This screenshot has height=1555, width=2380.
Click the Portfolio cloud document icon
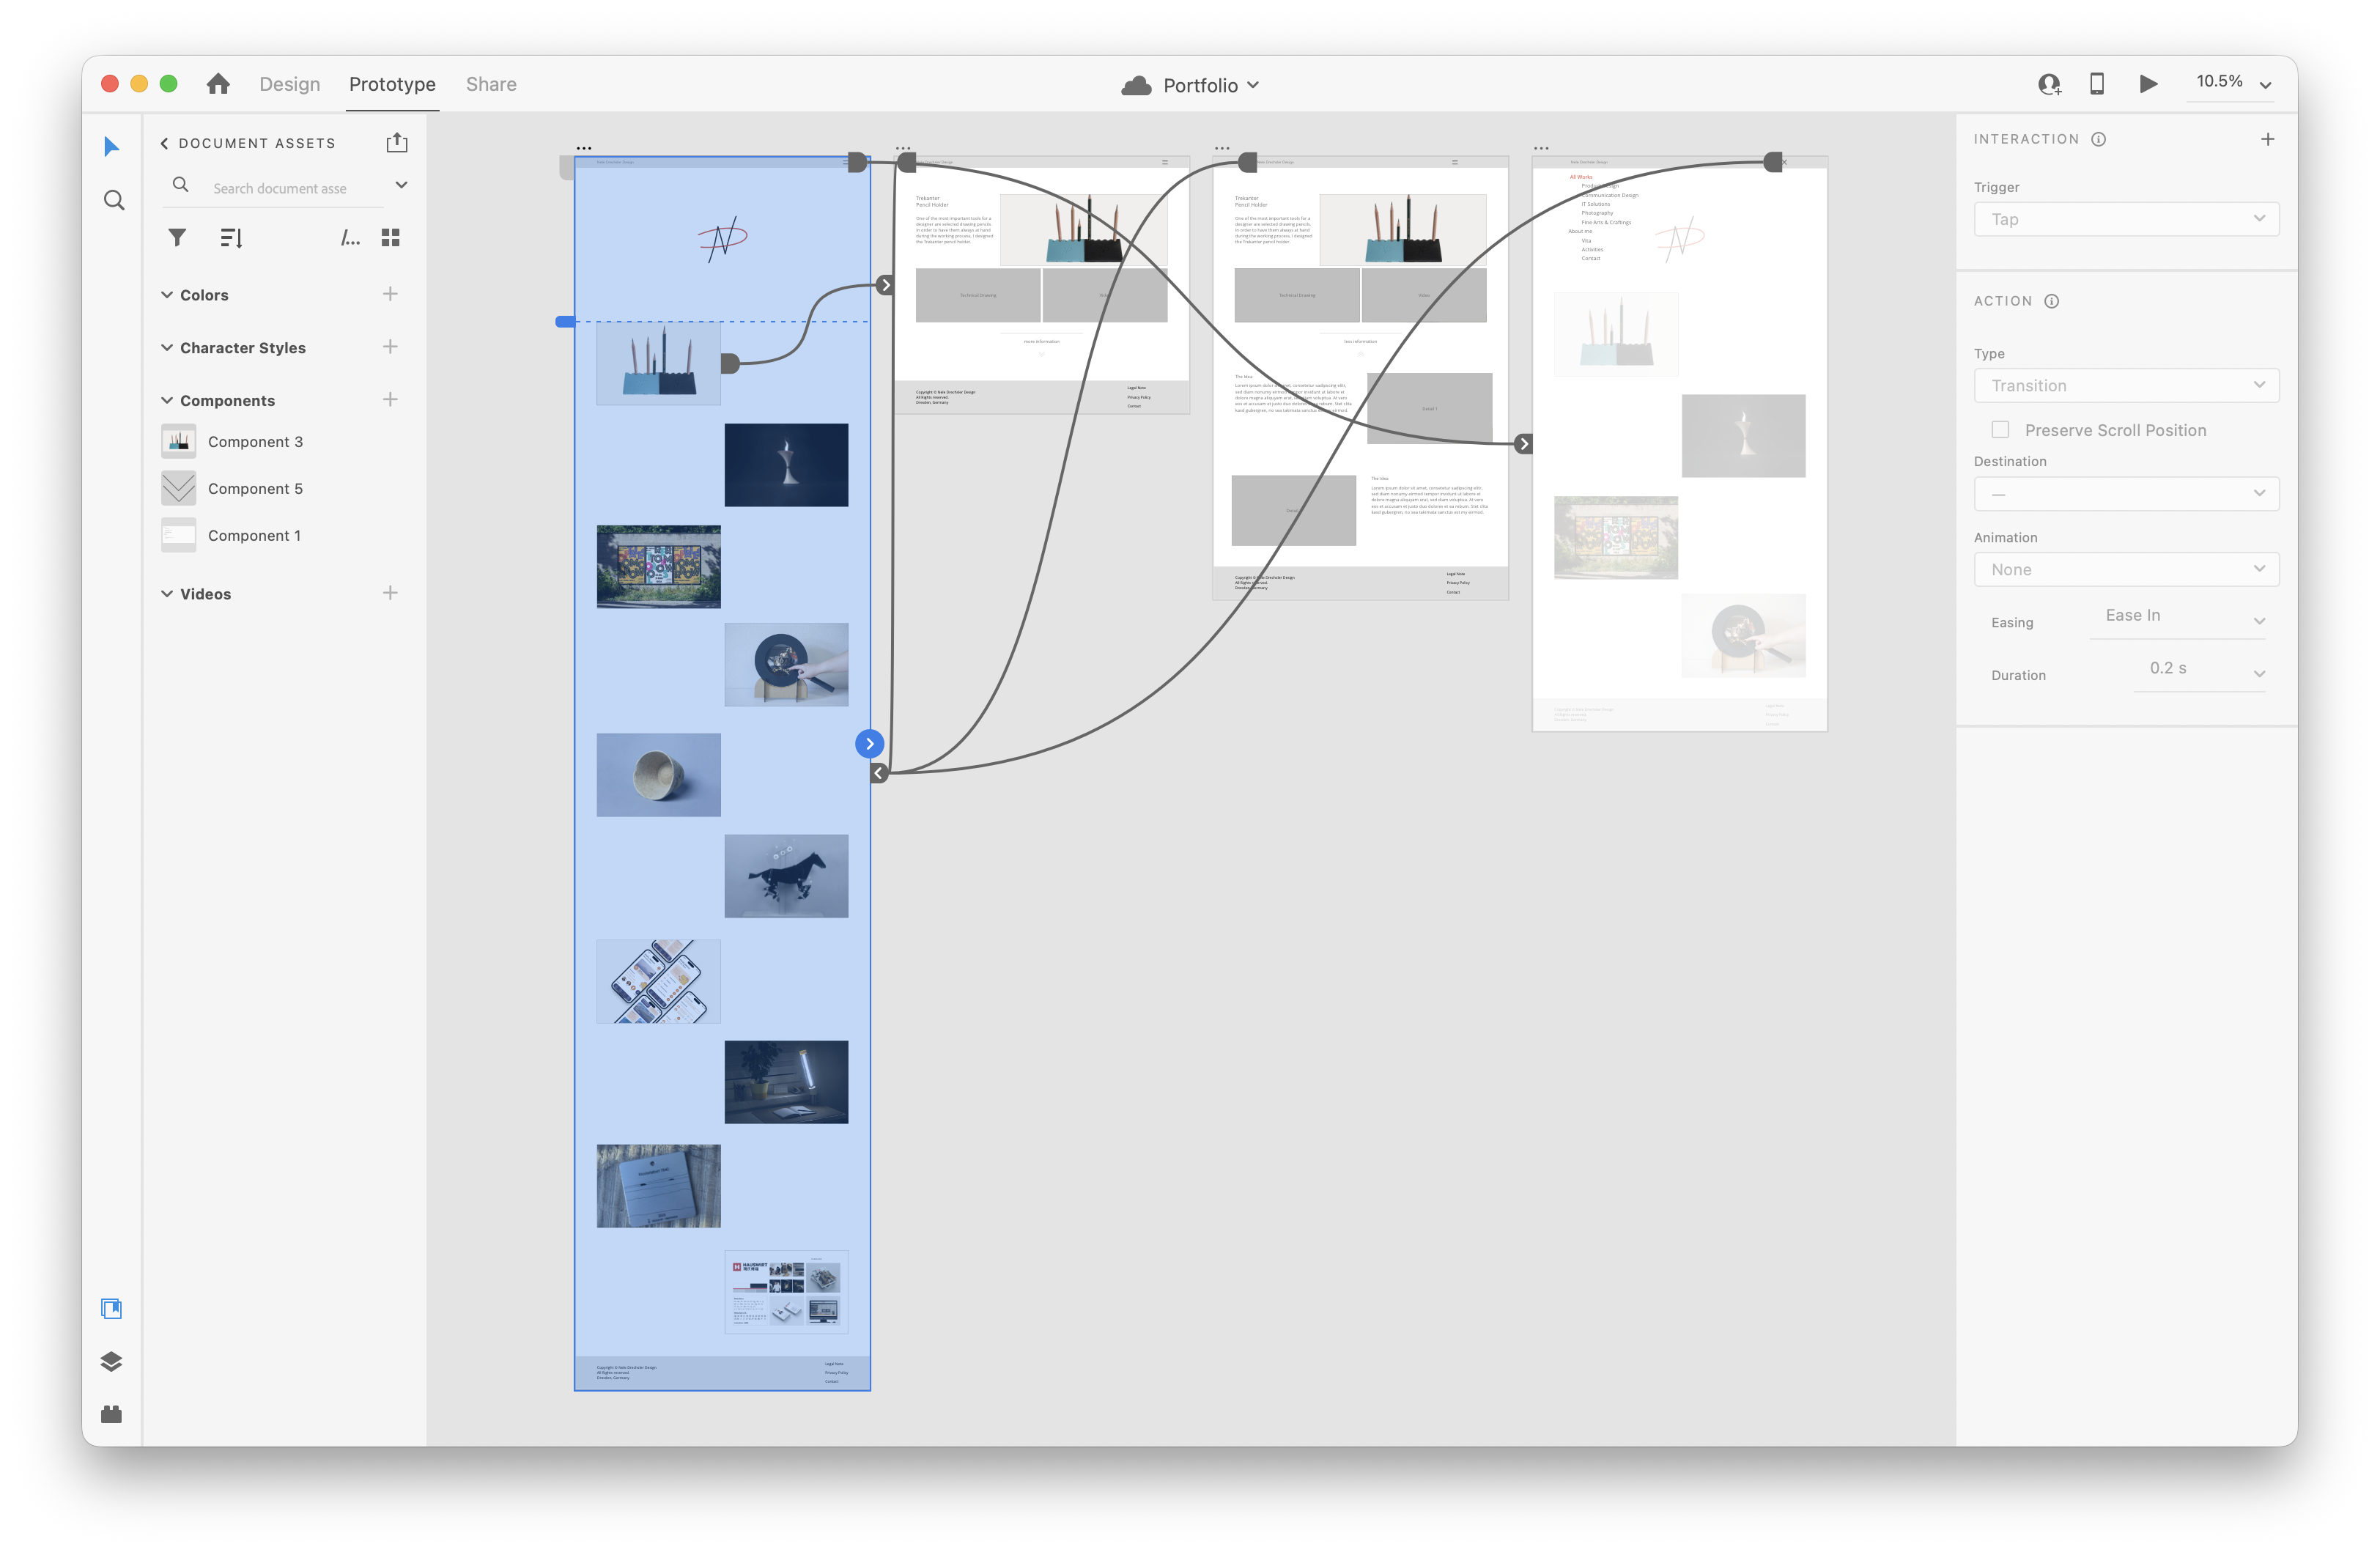(x=1136, y=85)
